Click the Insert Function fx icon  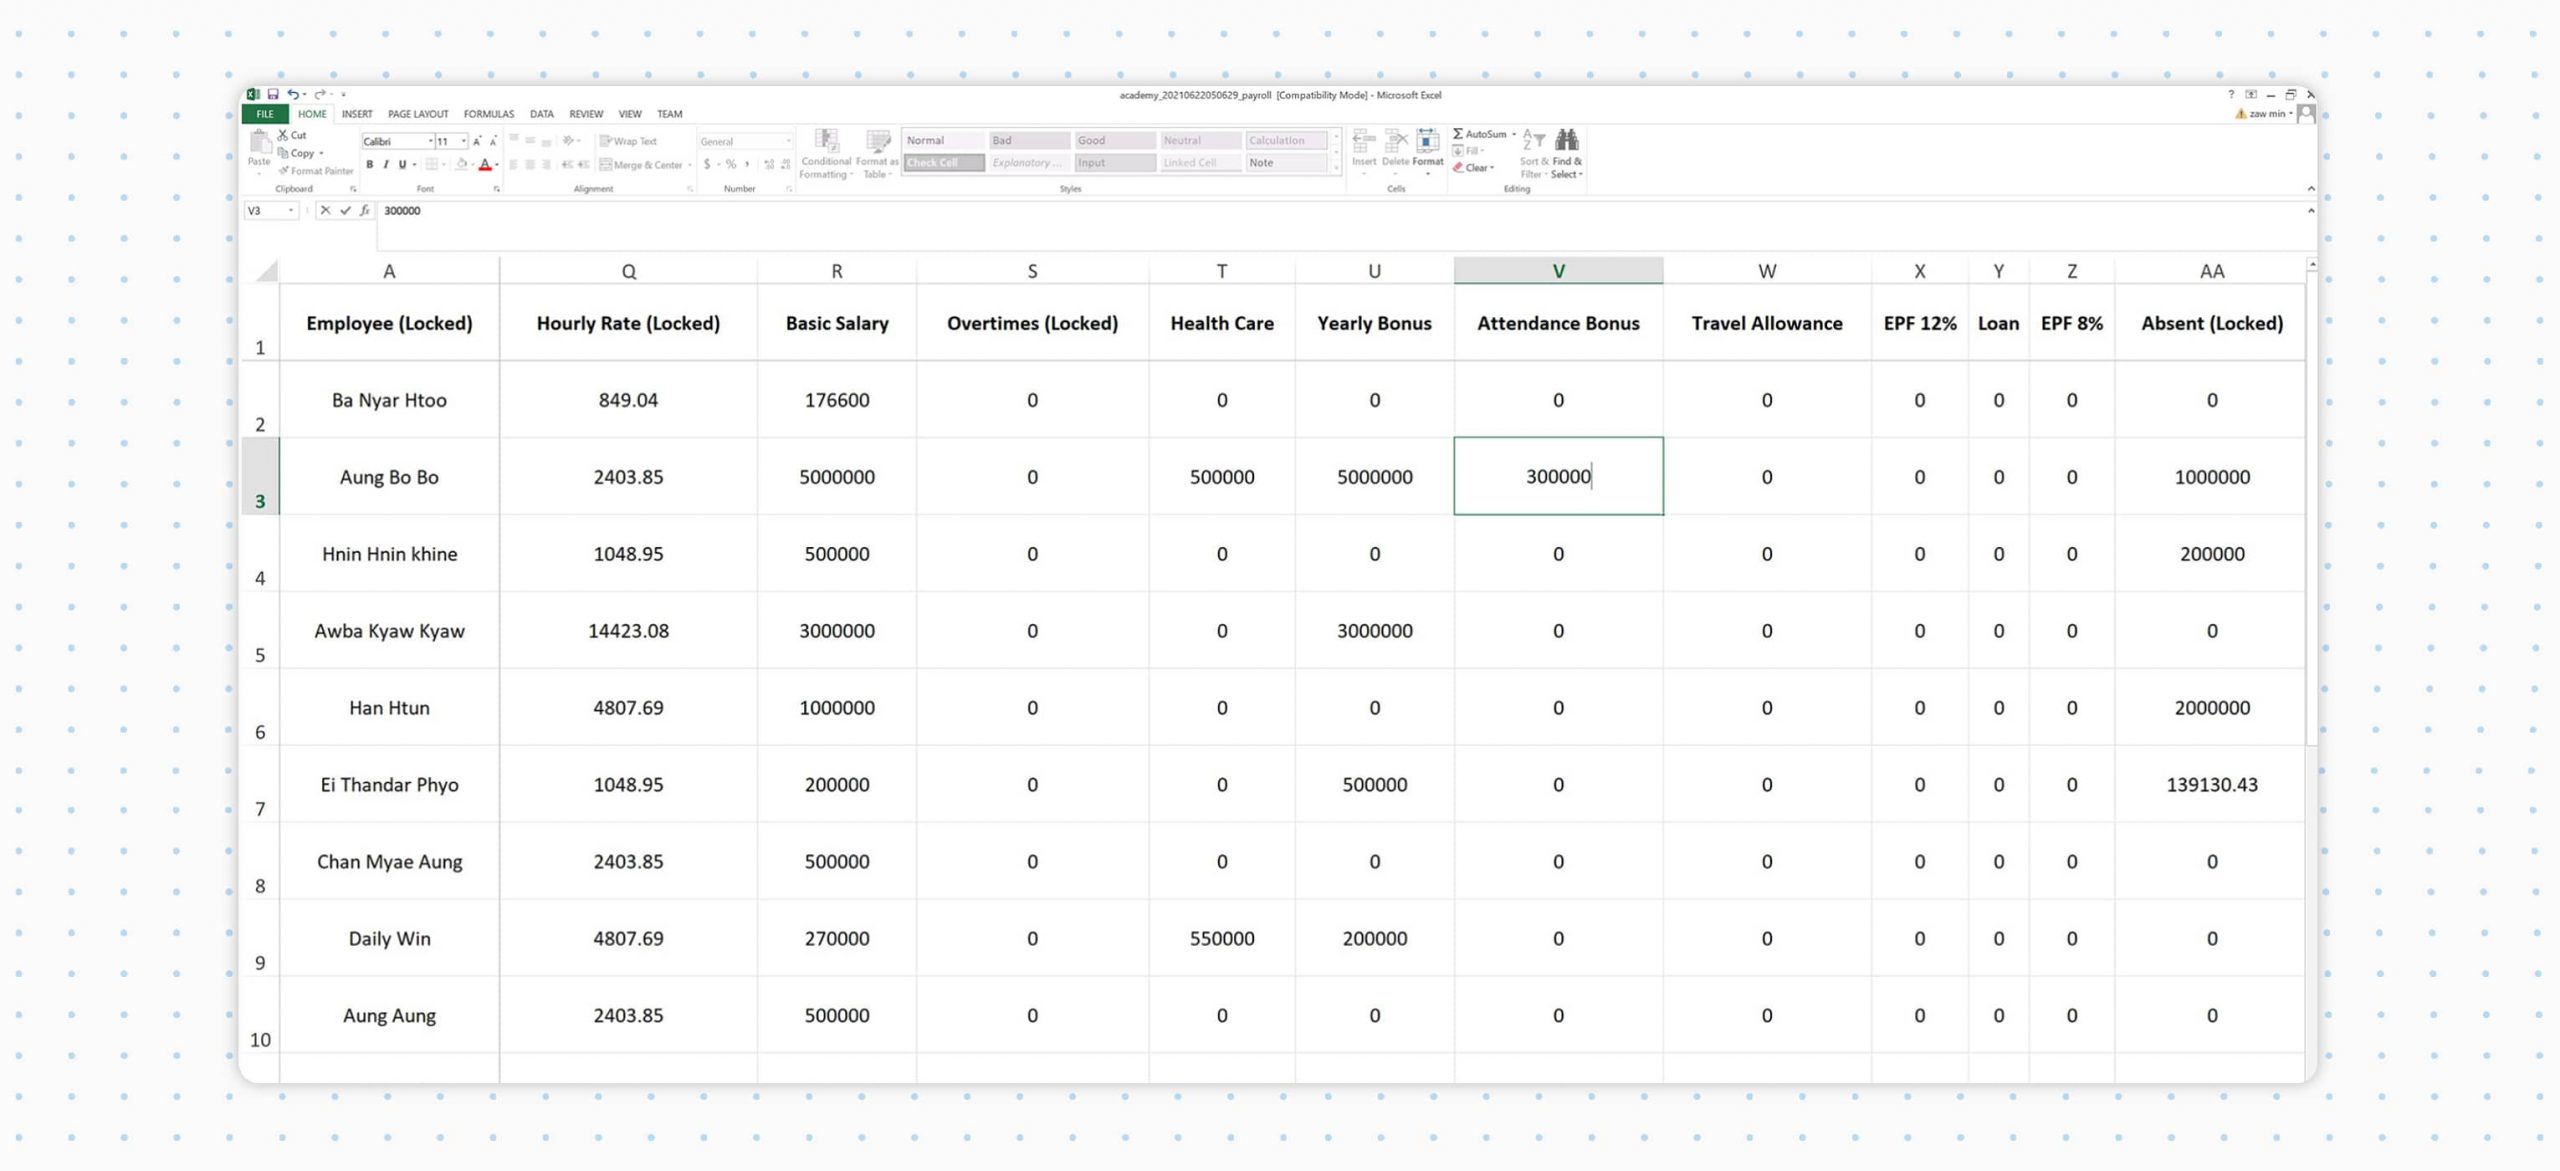click(x=364, y=211)
